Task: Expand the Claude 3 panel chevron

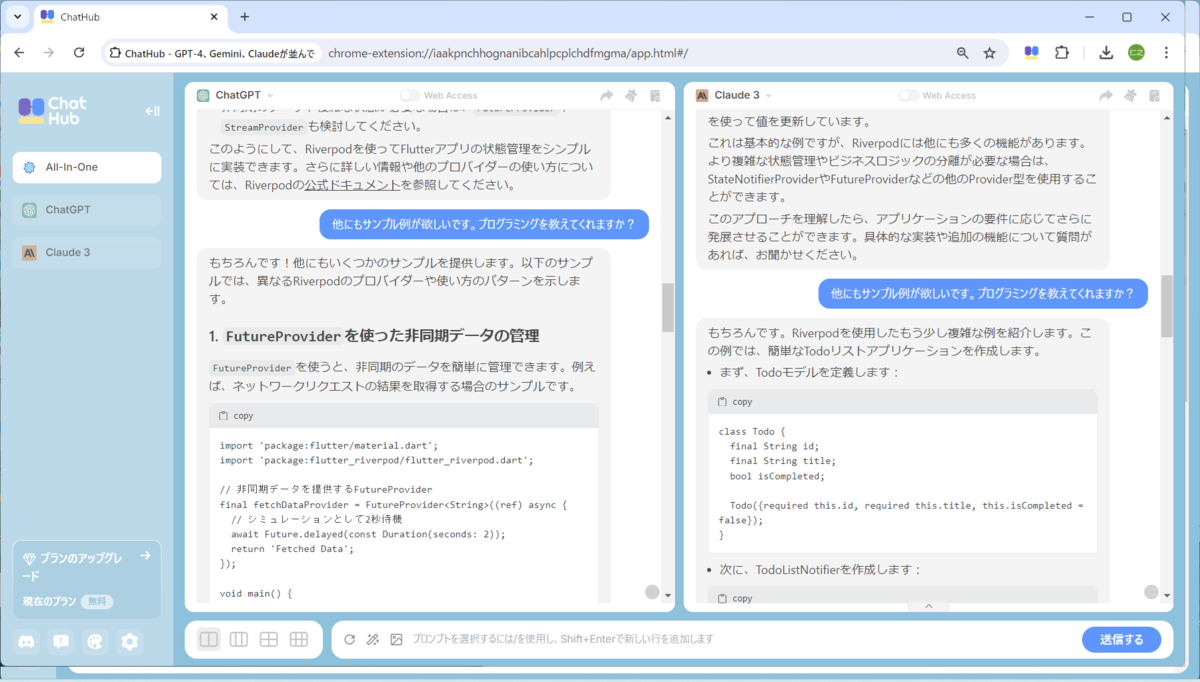Action: [928, 606]
